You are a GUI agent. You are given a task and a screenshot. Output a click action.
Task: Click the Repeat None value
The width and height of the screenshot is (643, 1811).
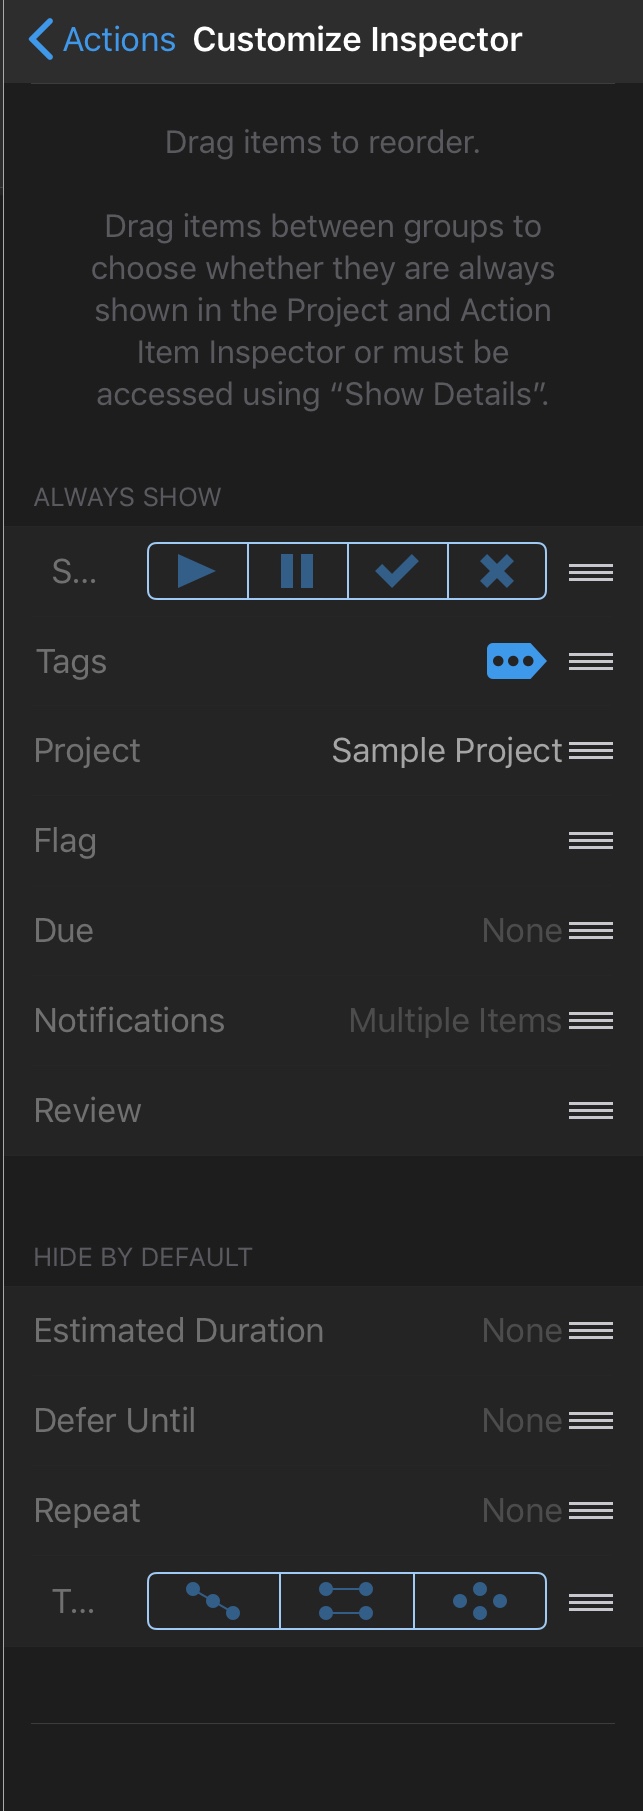click(x=521, y=1511)
